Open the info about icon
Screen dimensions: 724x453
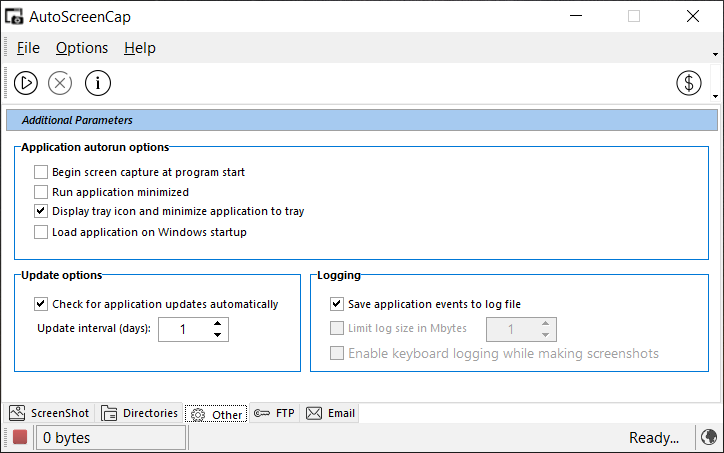tap(98, 83)
